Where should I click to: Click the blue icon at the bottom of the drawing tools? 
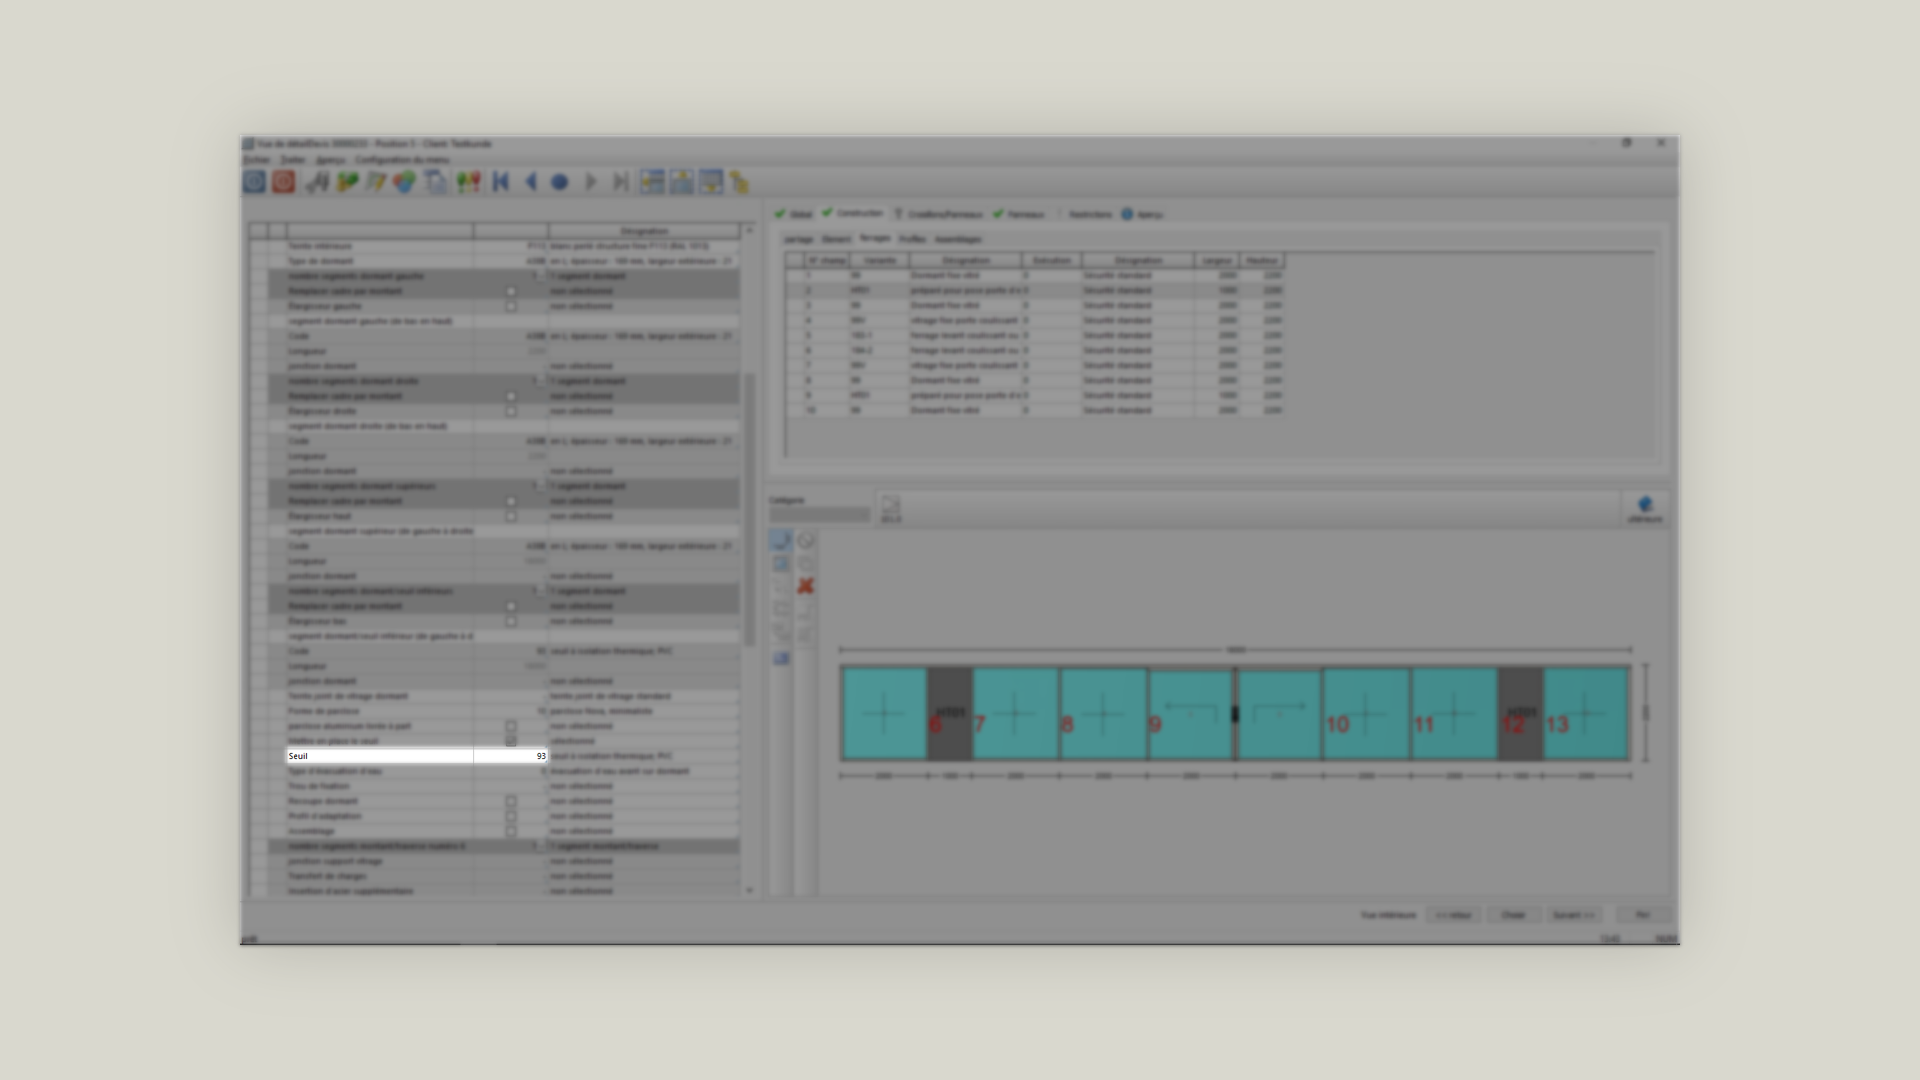(781, 658)
